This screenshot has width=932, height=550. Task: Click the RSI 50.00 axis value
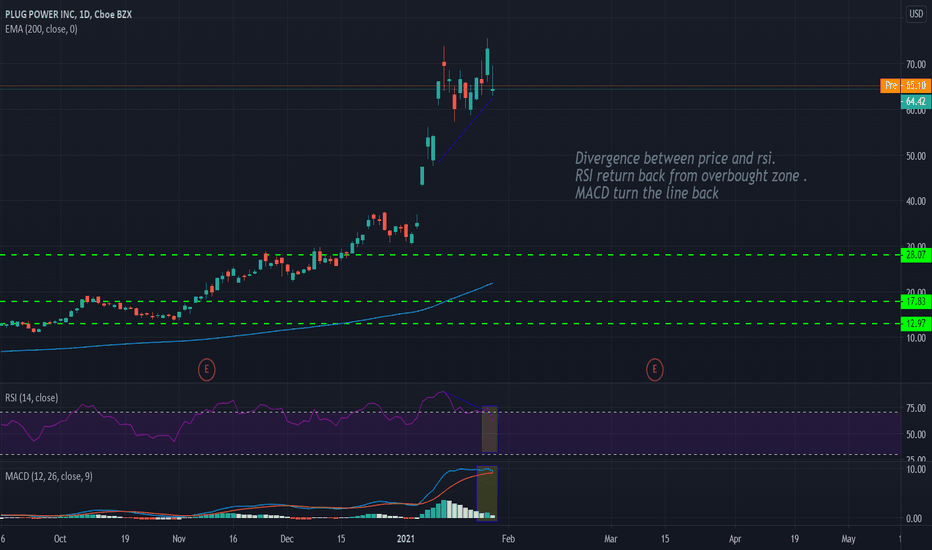tap(915, 435)
